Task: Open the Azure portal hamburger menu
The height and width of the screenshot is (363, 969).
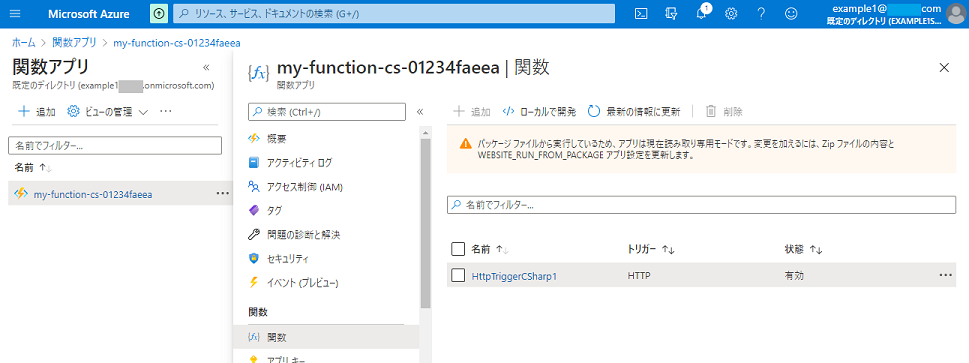Action: click(x=15, y=14)
